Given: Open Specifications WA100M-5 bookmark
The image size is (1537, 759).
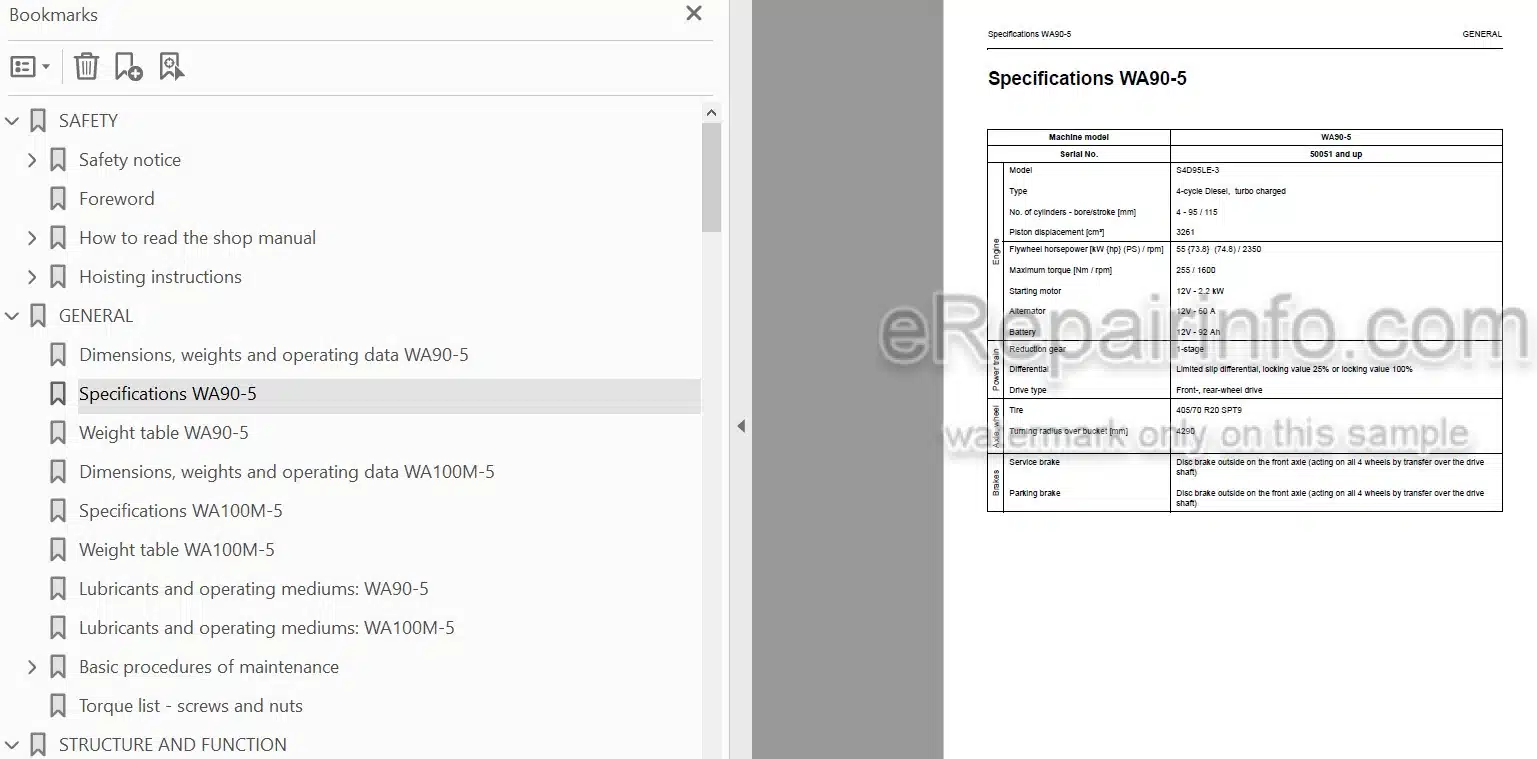Looking at the screenshot, I should (x=181, y=511).
